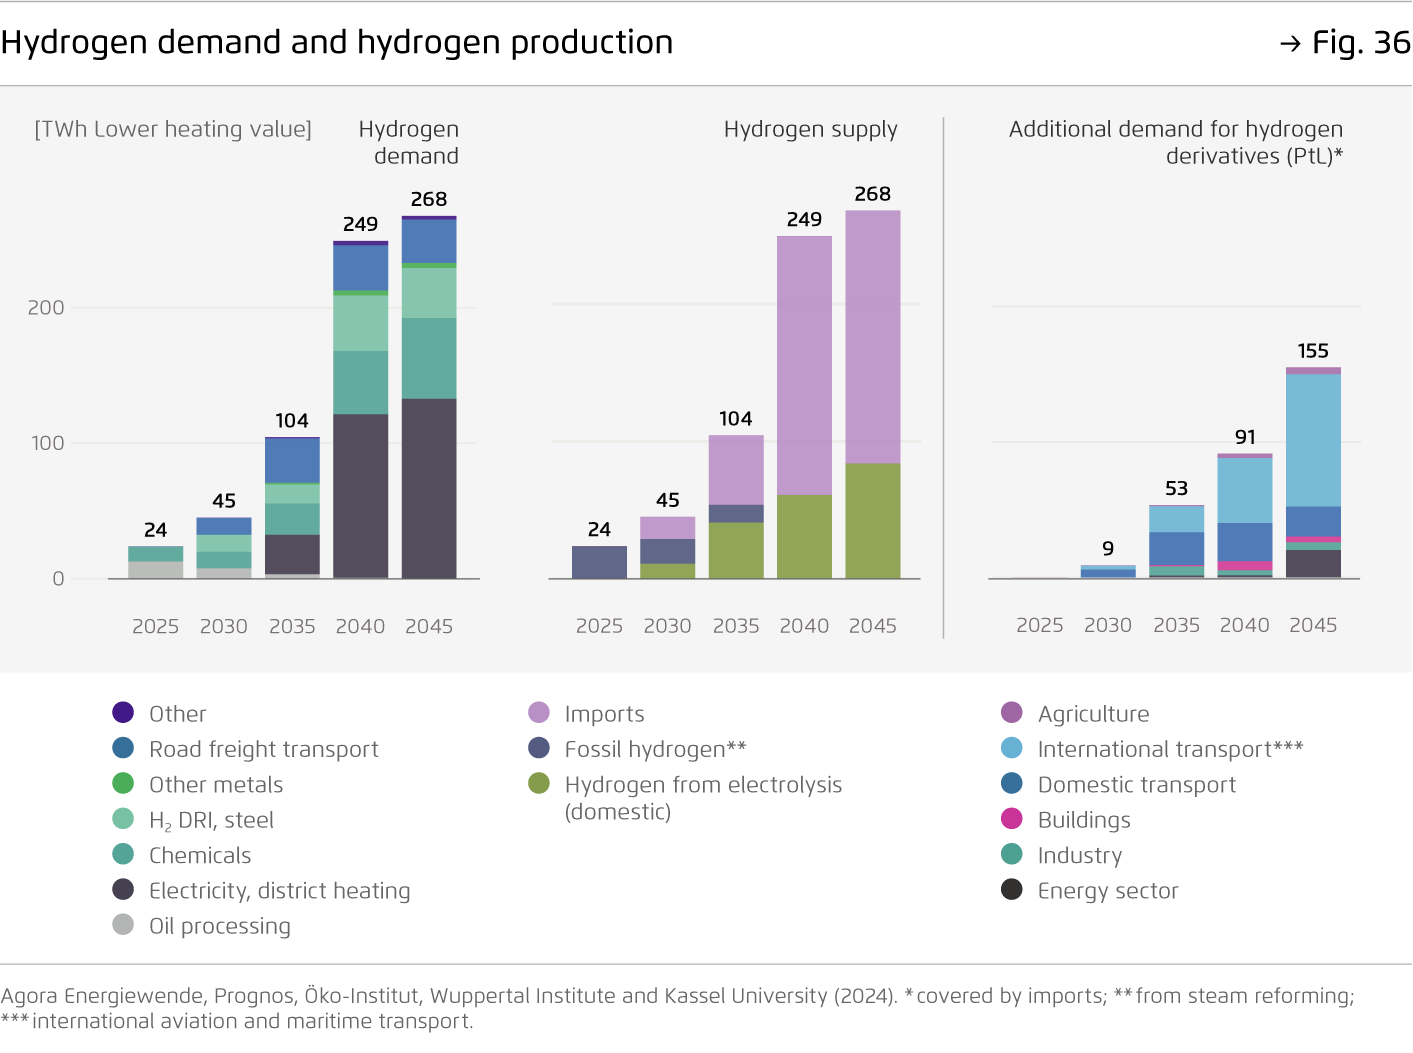This screenshot has width=1413, height=1053.
Task: Click the 2025 hydrogen supply bar
Action: pos(599,562)
